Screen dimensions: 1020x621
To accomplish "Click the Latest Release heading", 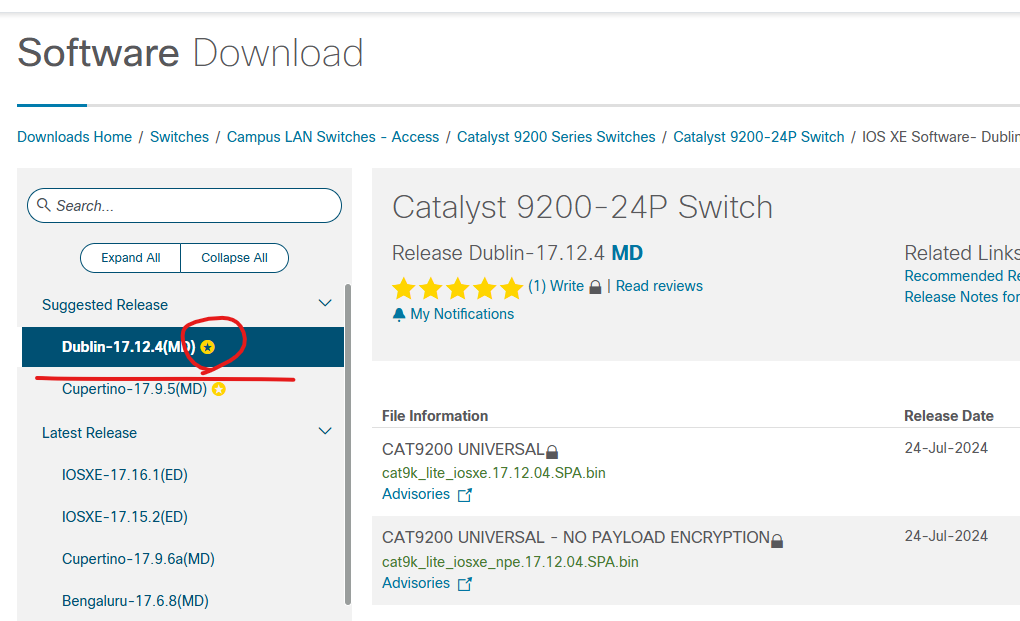I will 89,432.
